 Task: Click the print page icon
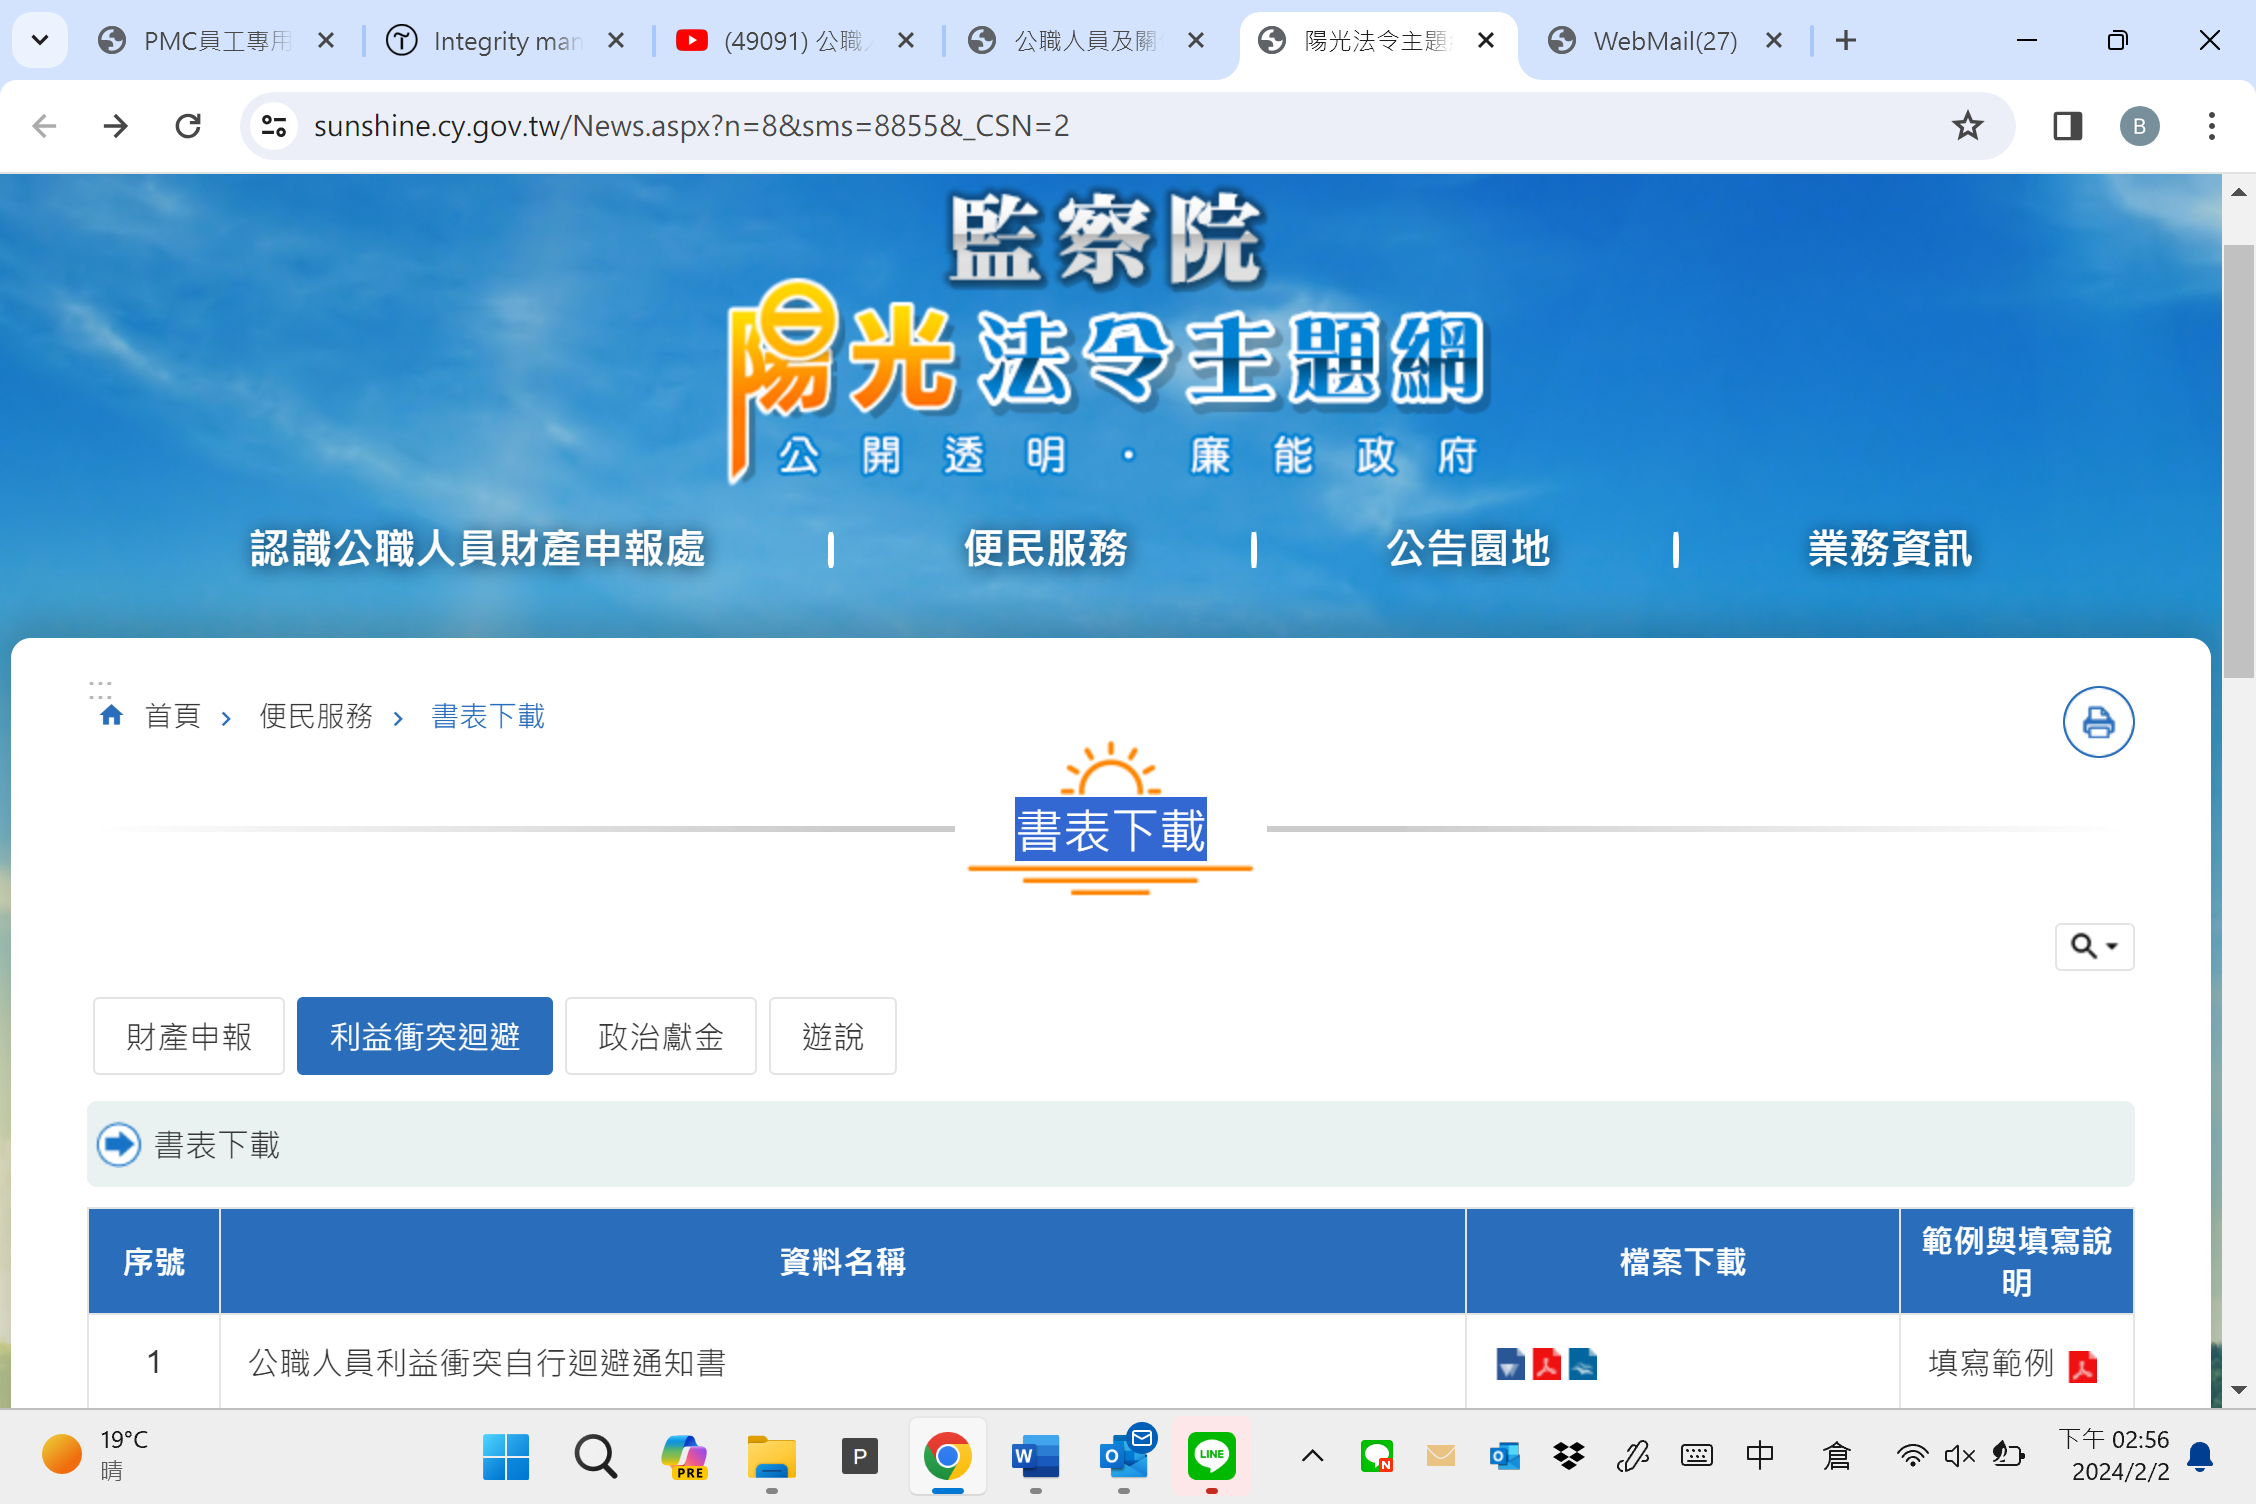point(2098,722)
